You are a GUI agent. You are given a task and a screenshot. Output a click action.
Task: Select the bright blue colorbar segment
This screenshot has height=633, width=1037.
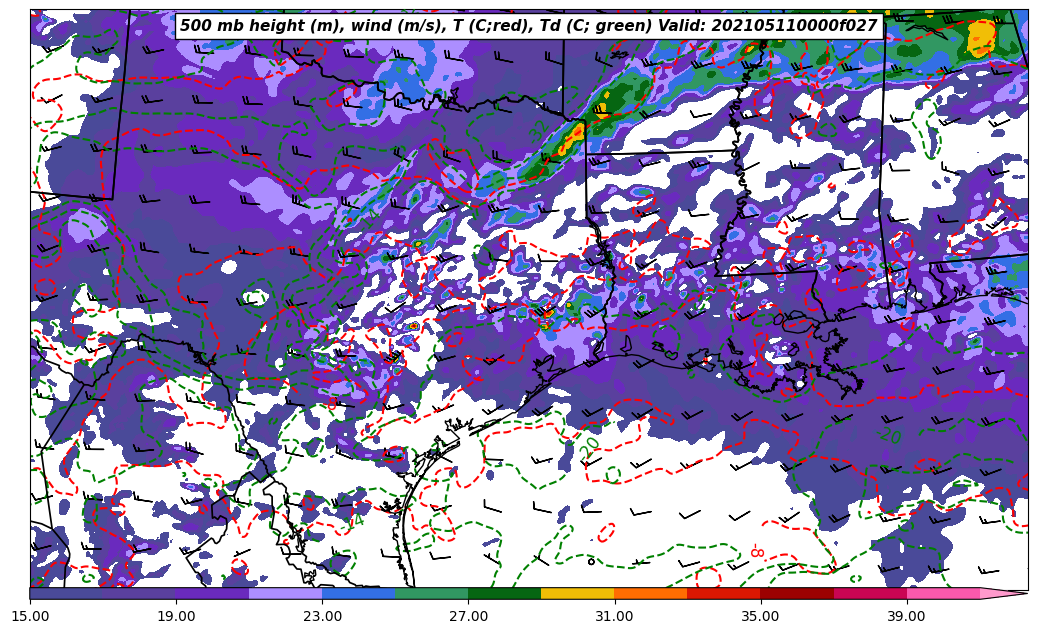358,594
